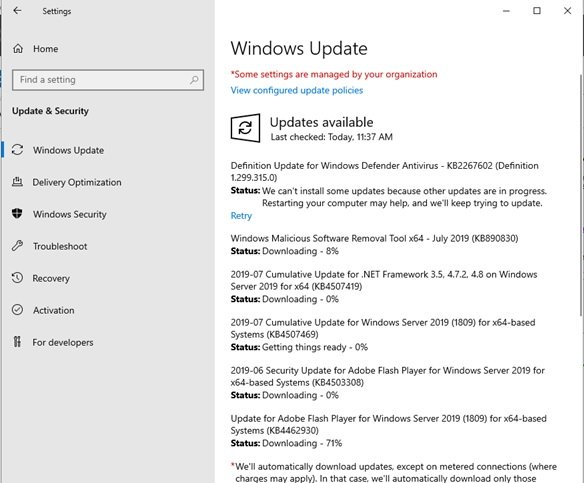Open View configured update policies link
584x483 pixels.
[297, 90]
